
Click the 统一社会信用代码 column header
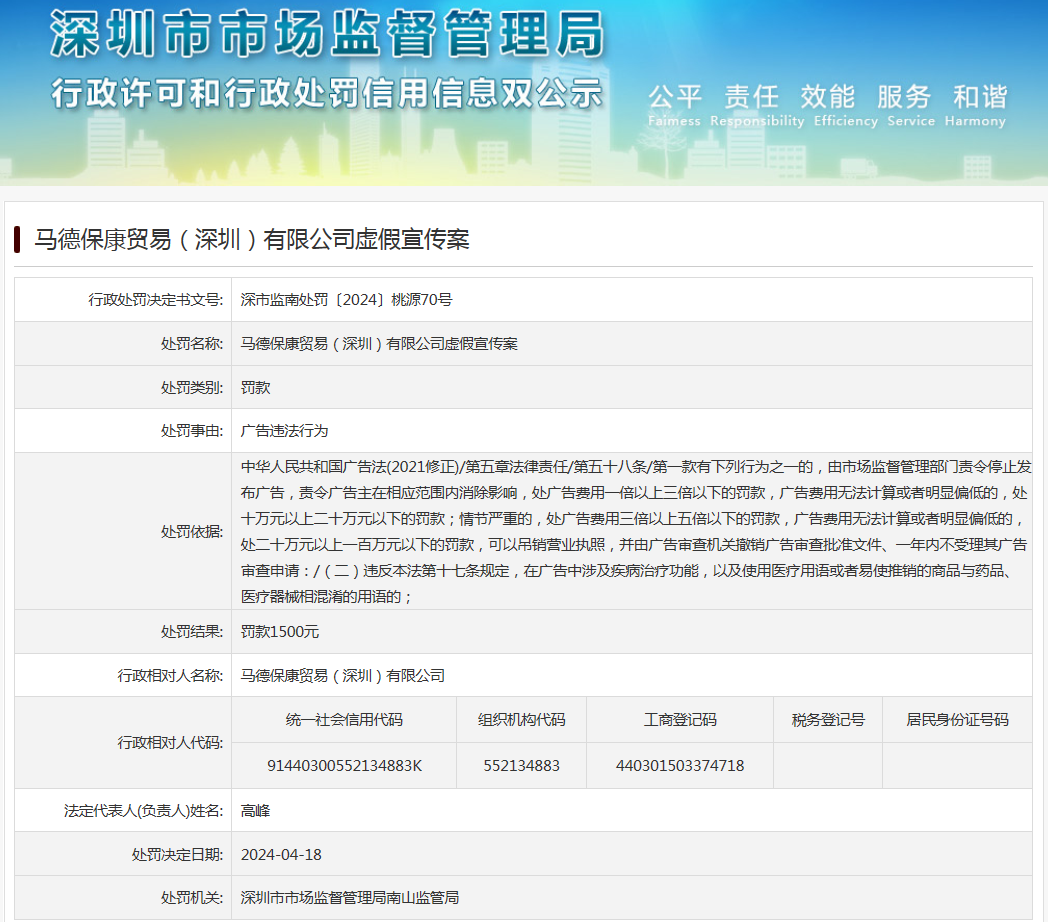coord(344,720)
